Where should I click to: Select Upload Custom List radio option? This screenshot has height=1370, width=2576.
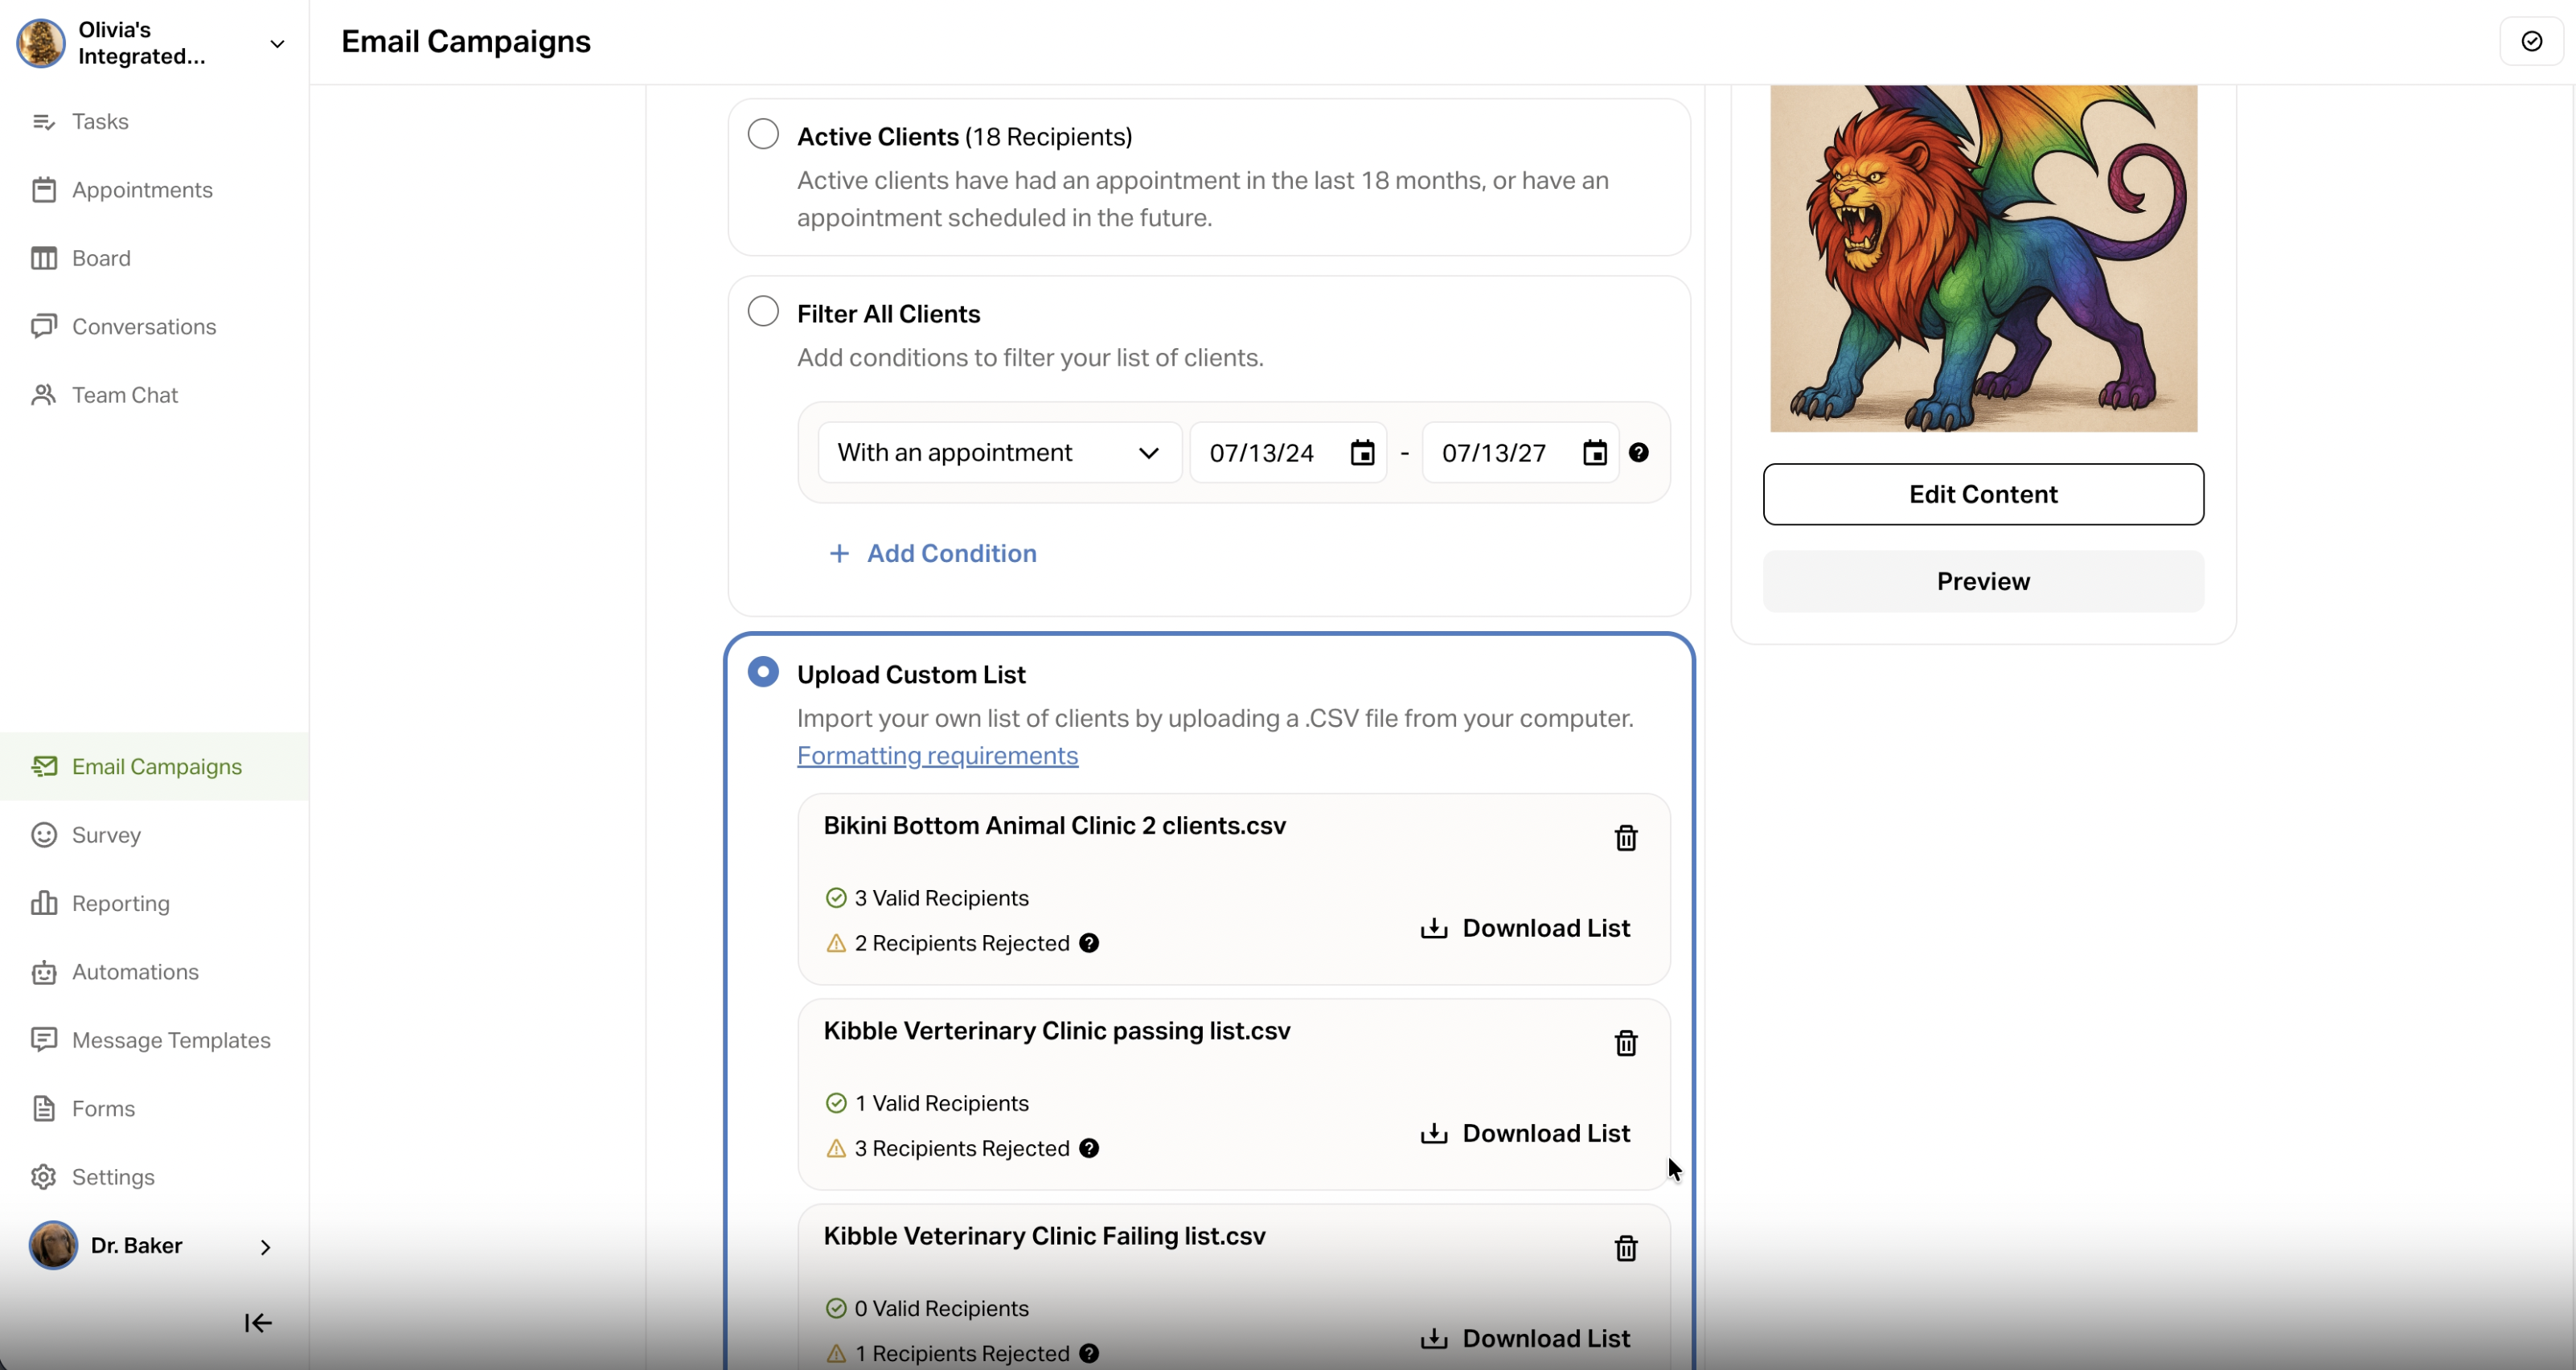pyautogui.click(x=763, y=672)
